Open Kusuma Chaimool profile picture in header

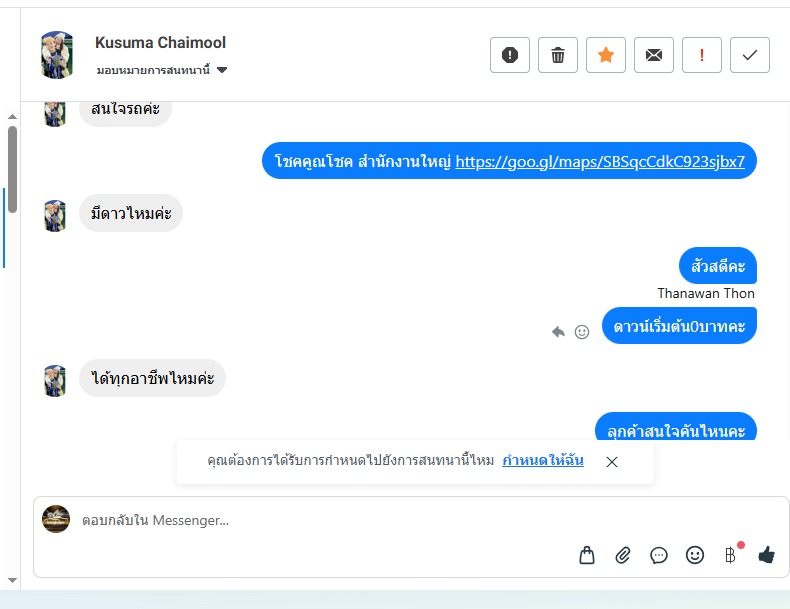click(57, 54)
